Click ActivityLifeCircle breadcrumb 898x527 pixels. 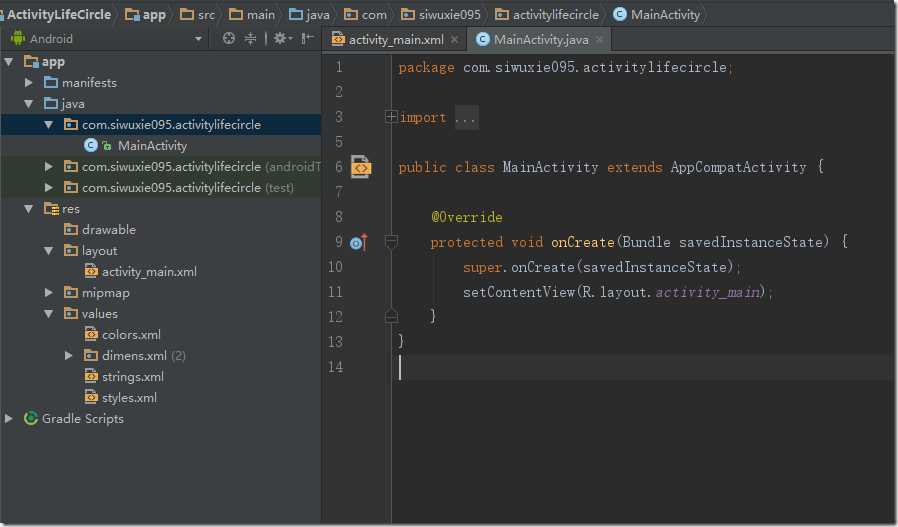(58, 14)
